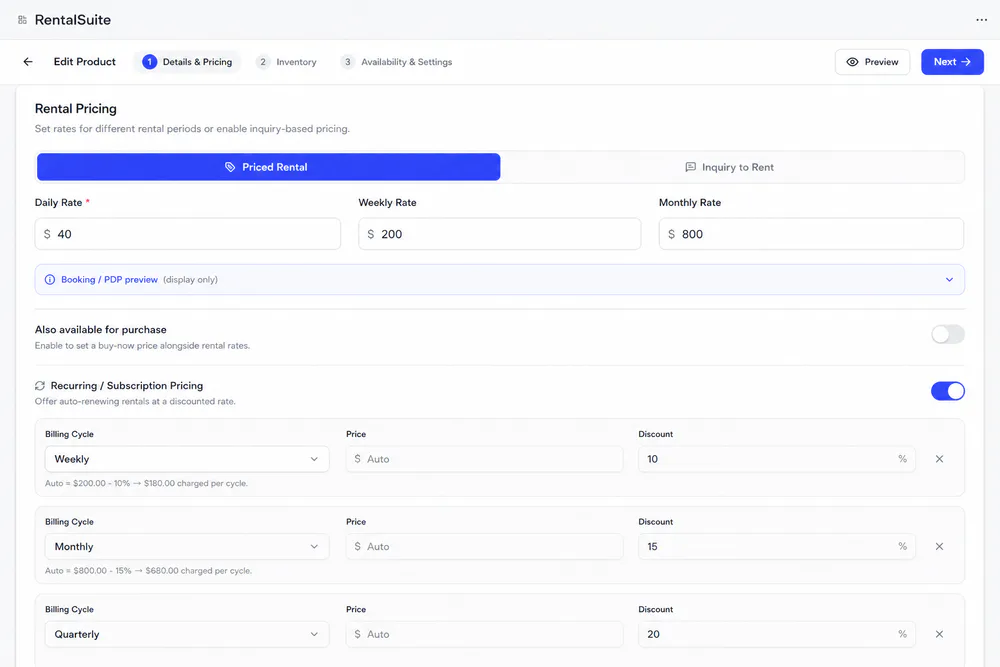This screenshot has width=1000, height=667.
Task: Click the dollar sign in Monthly Rate
Action: pos(671,234)
